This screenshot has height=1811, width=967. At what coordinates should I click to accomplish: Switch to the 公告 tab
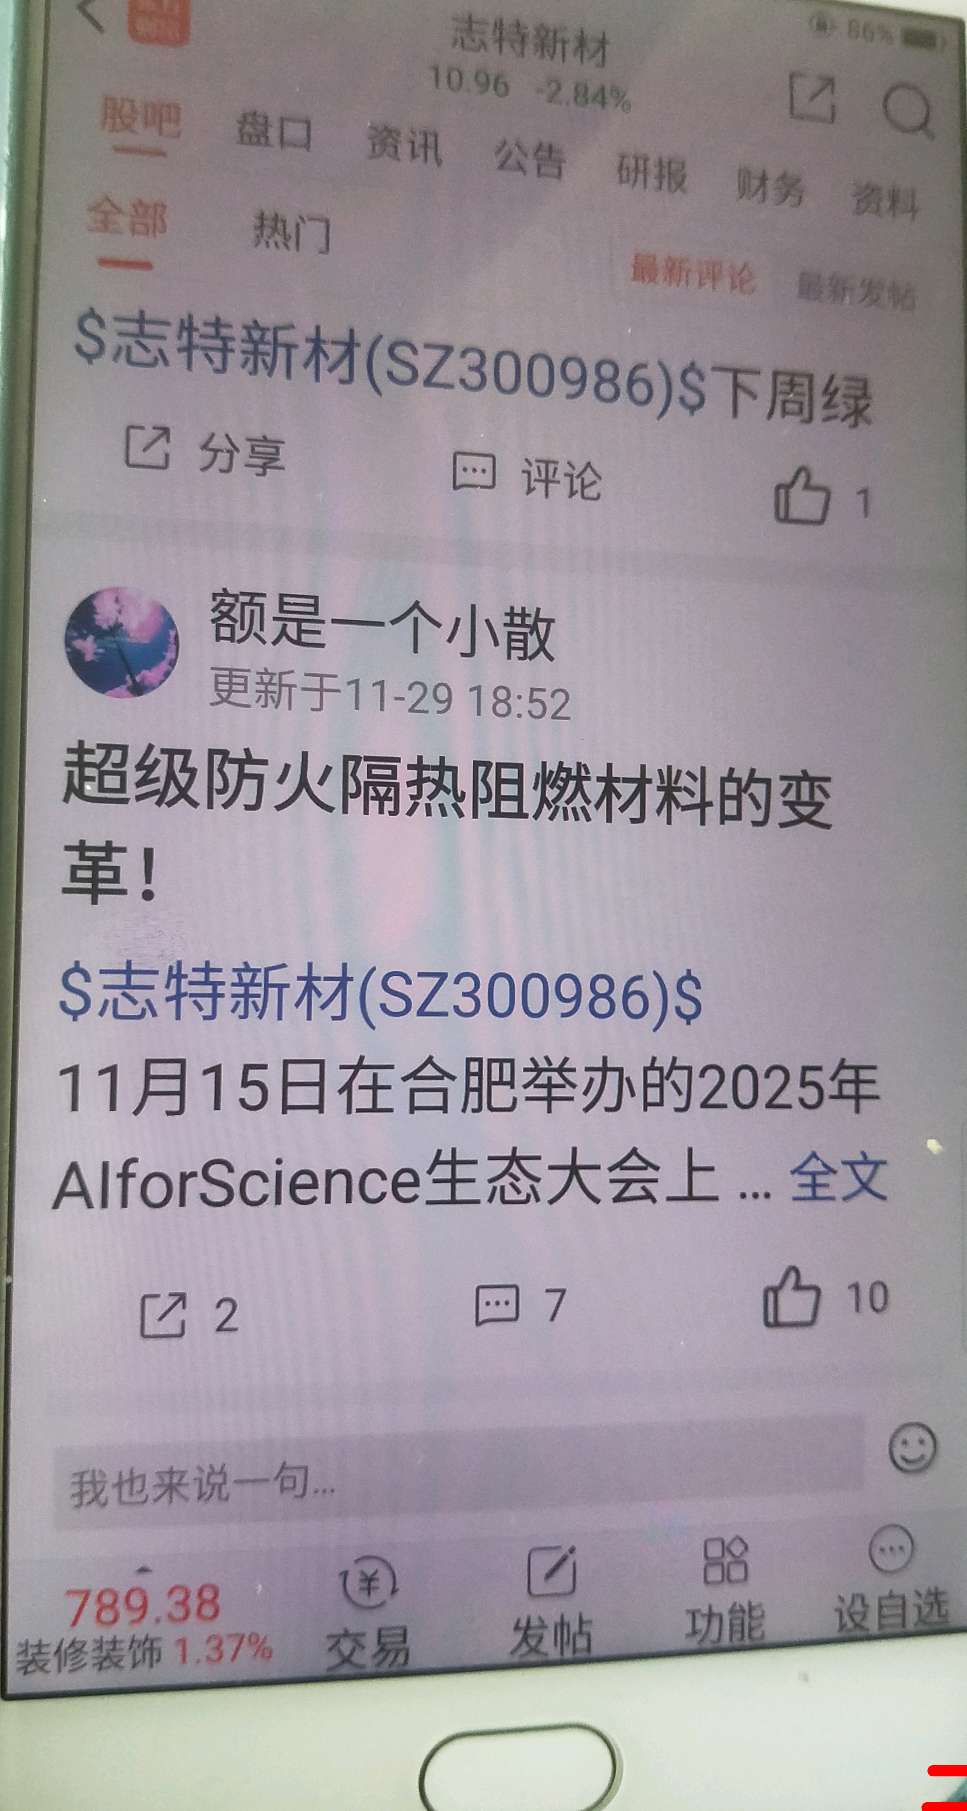point(530,157)
